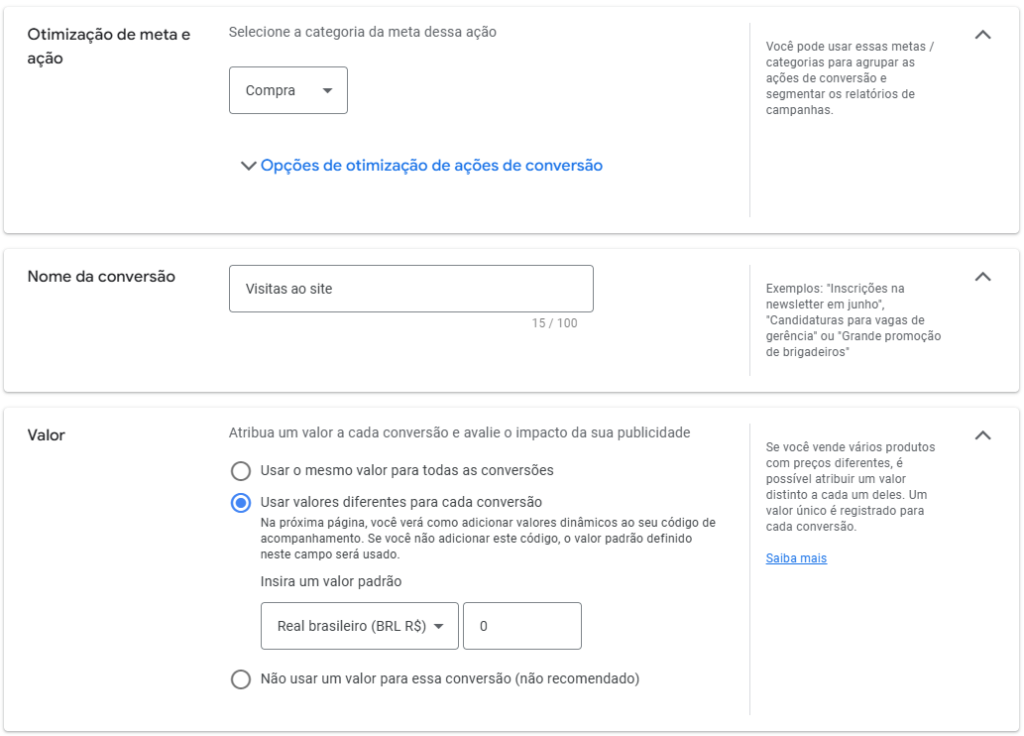Viewport: 1024px width, 736px height.
Task: Click the currency selector's dropdown arrow icon
Action: coord(440,625)
